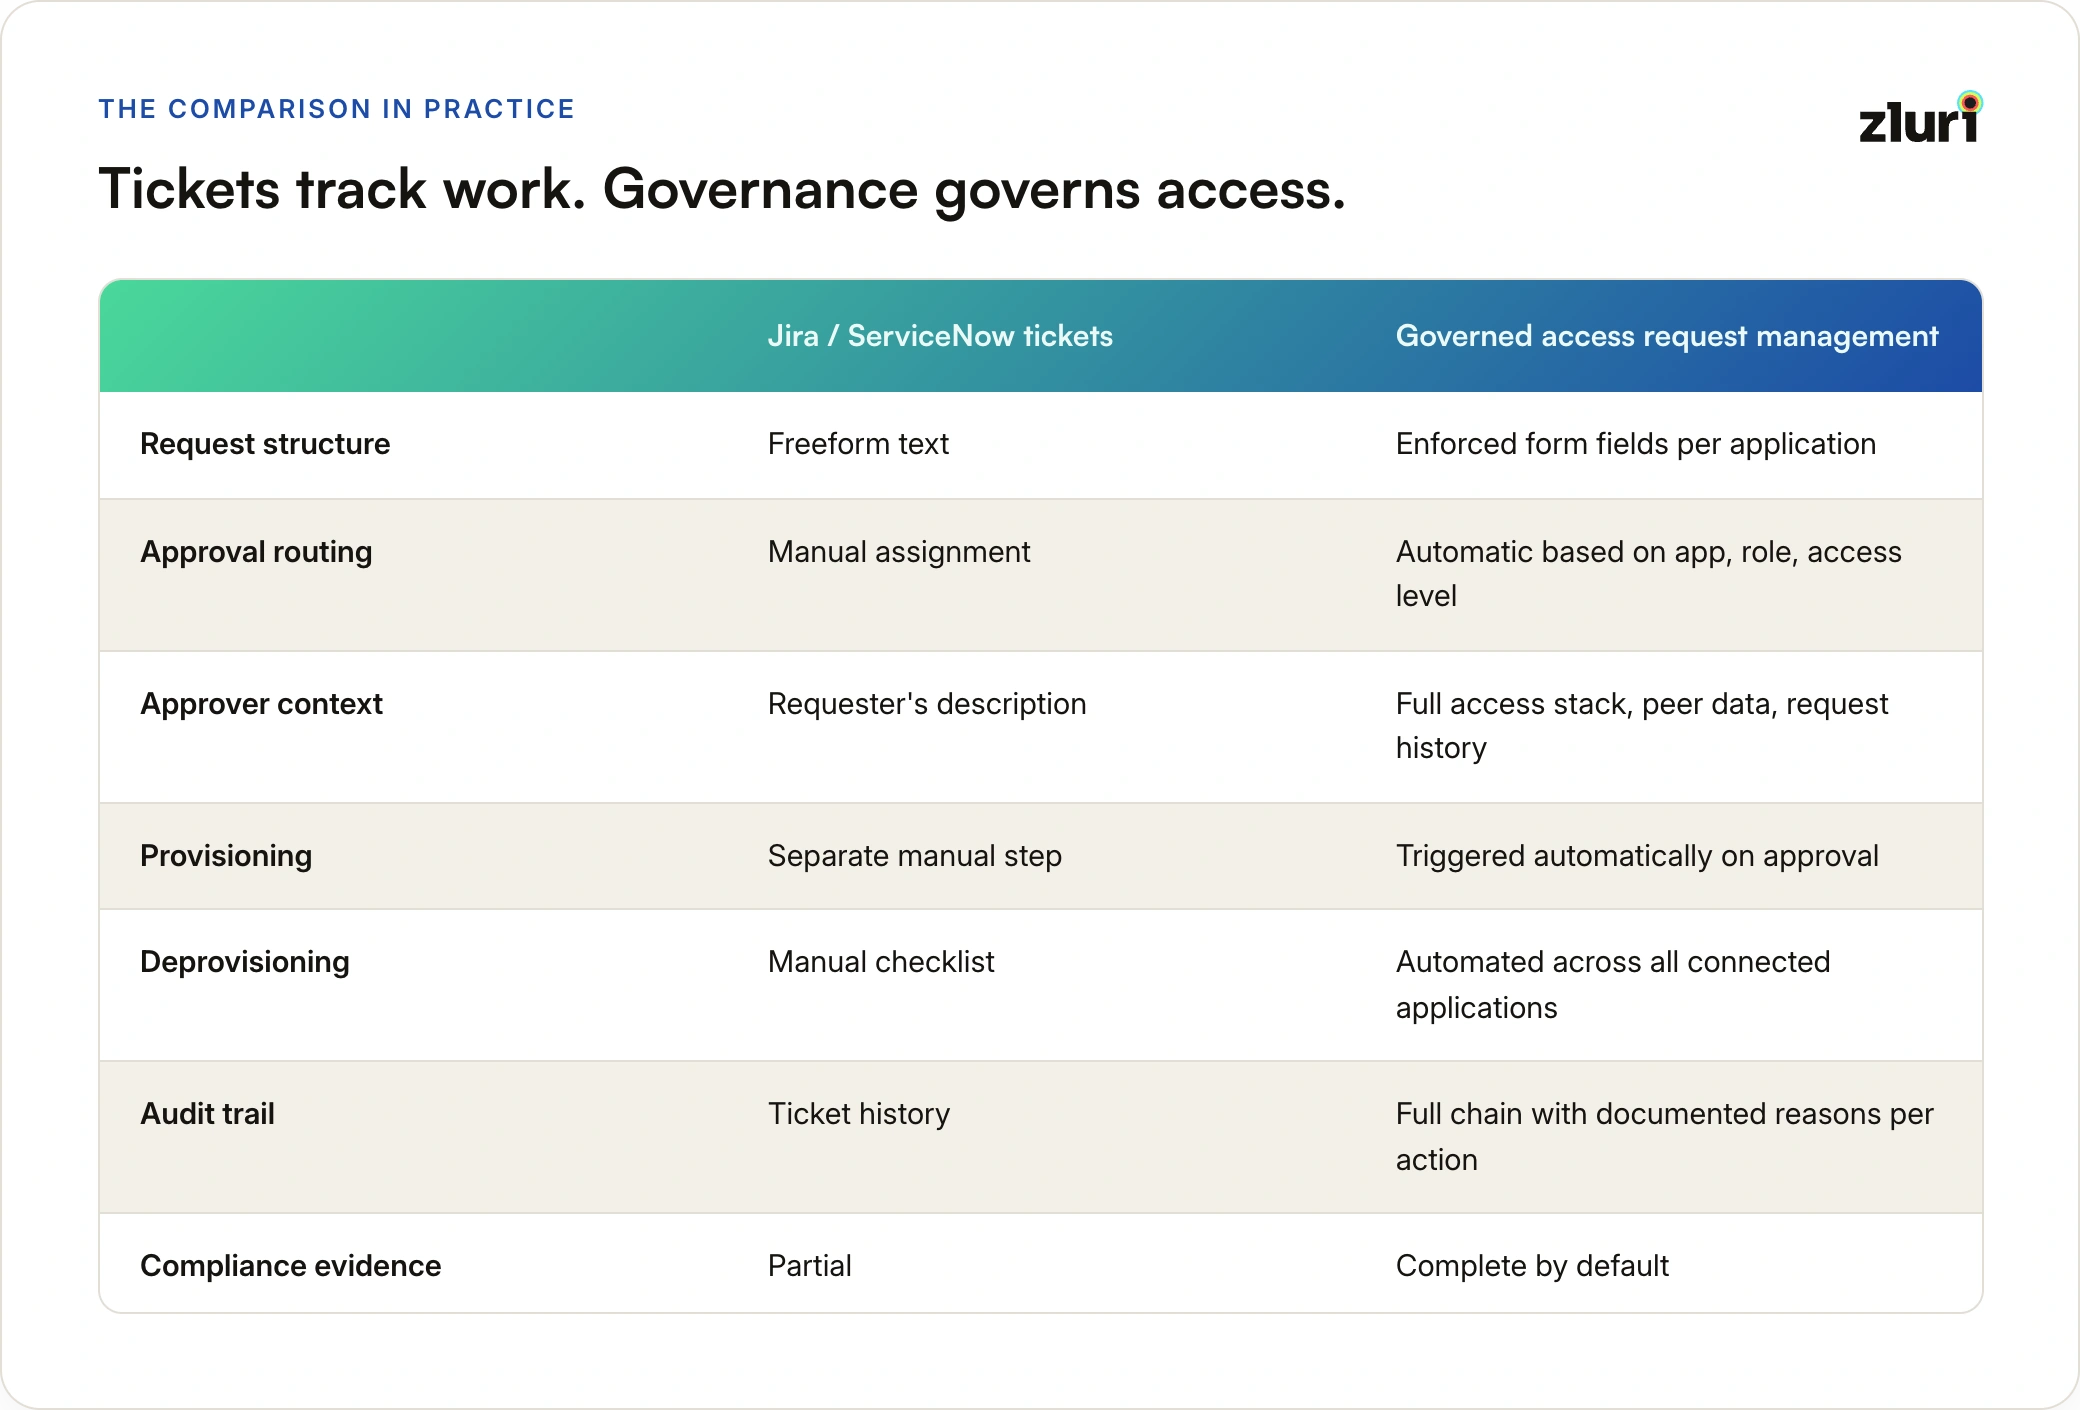Click 'Enforced form fields per application' cell
The height and width of the screenshot is (1410, 2080).
point(1636,444)
